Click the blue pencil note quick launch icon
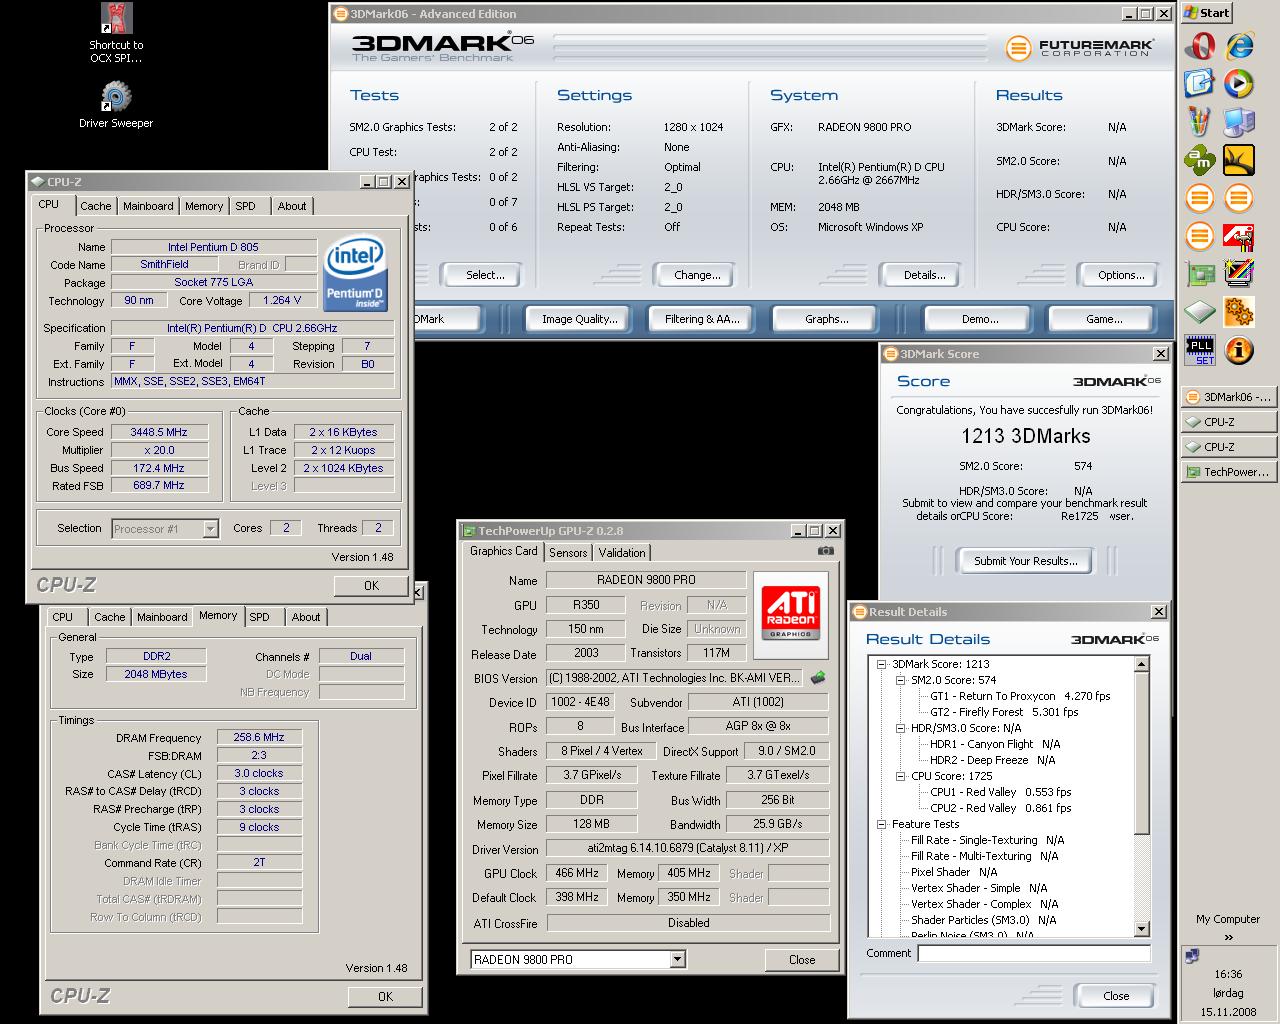This screenshot has width=1280, height=1024. [1199, 84]
